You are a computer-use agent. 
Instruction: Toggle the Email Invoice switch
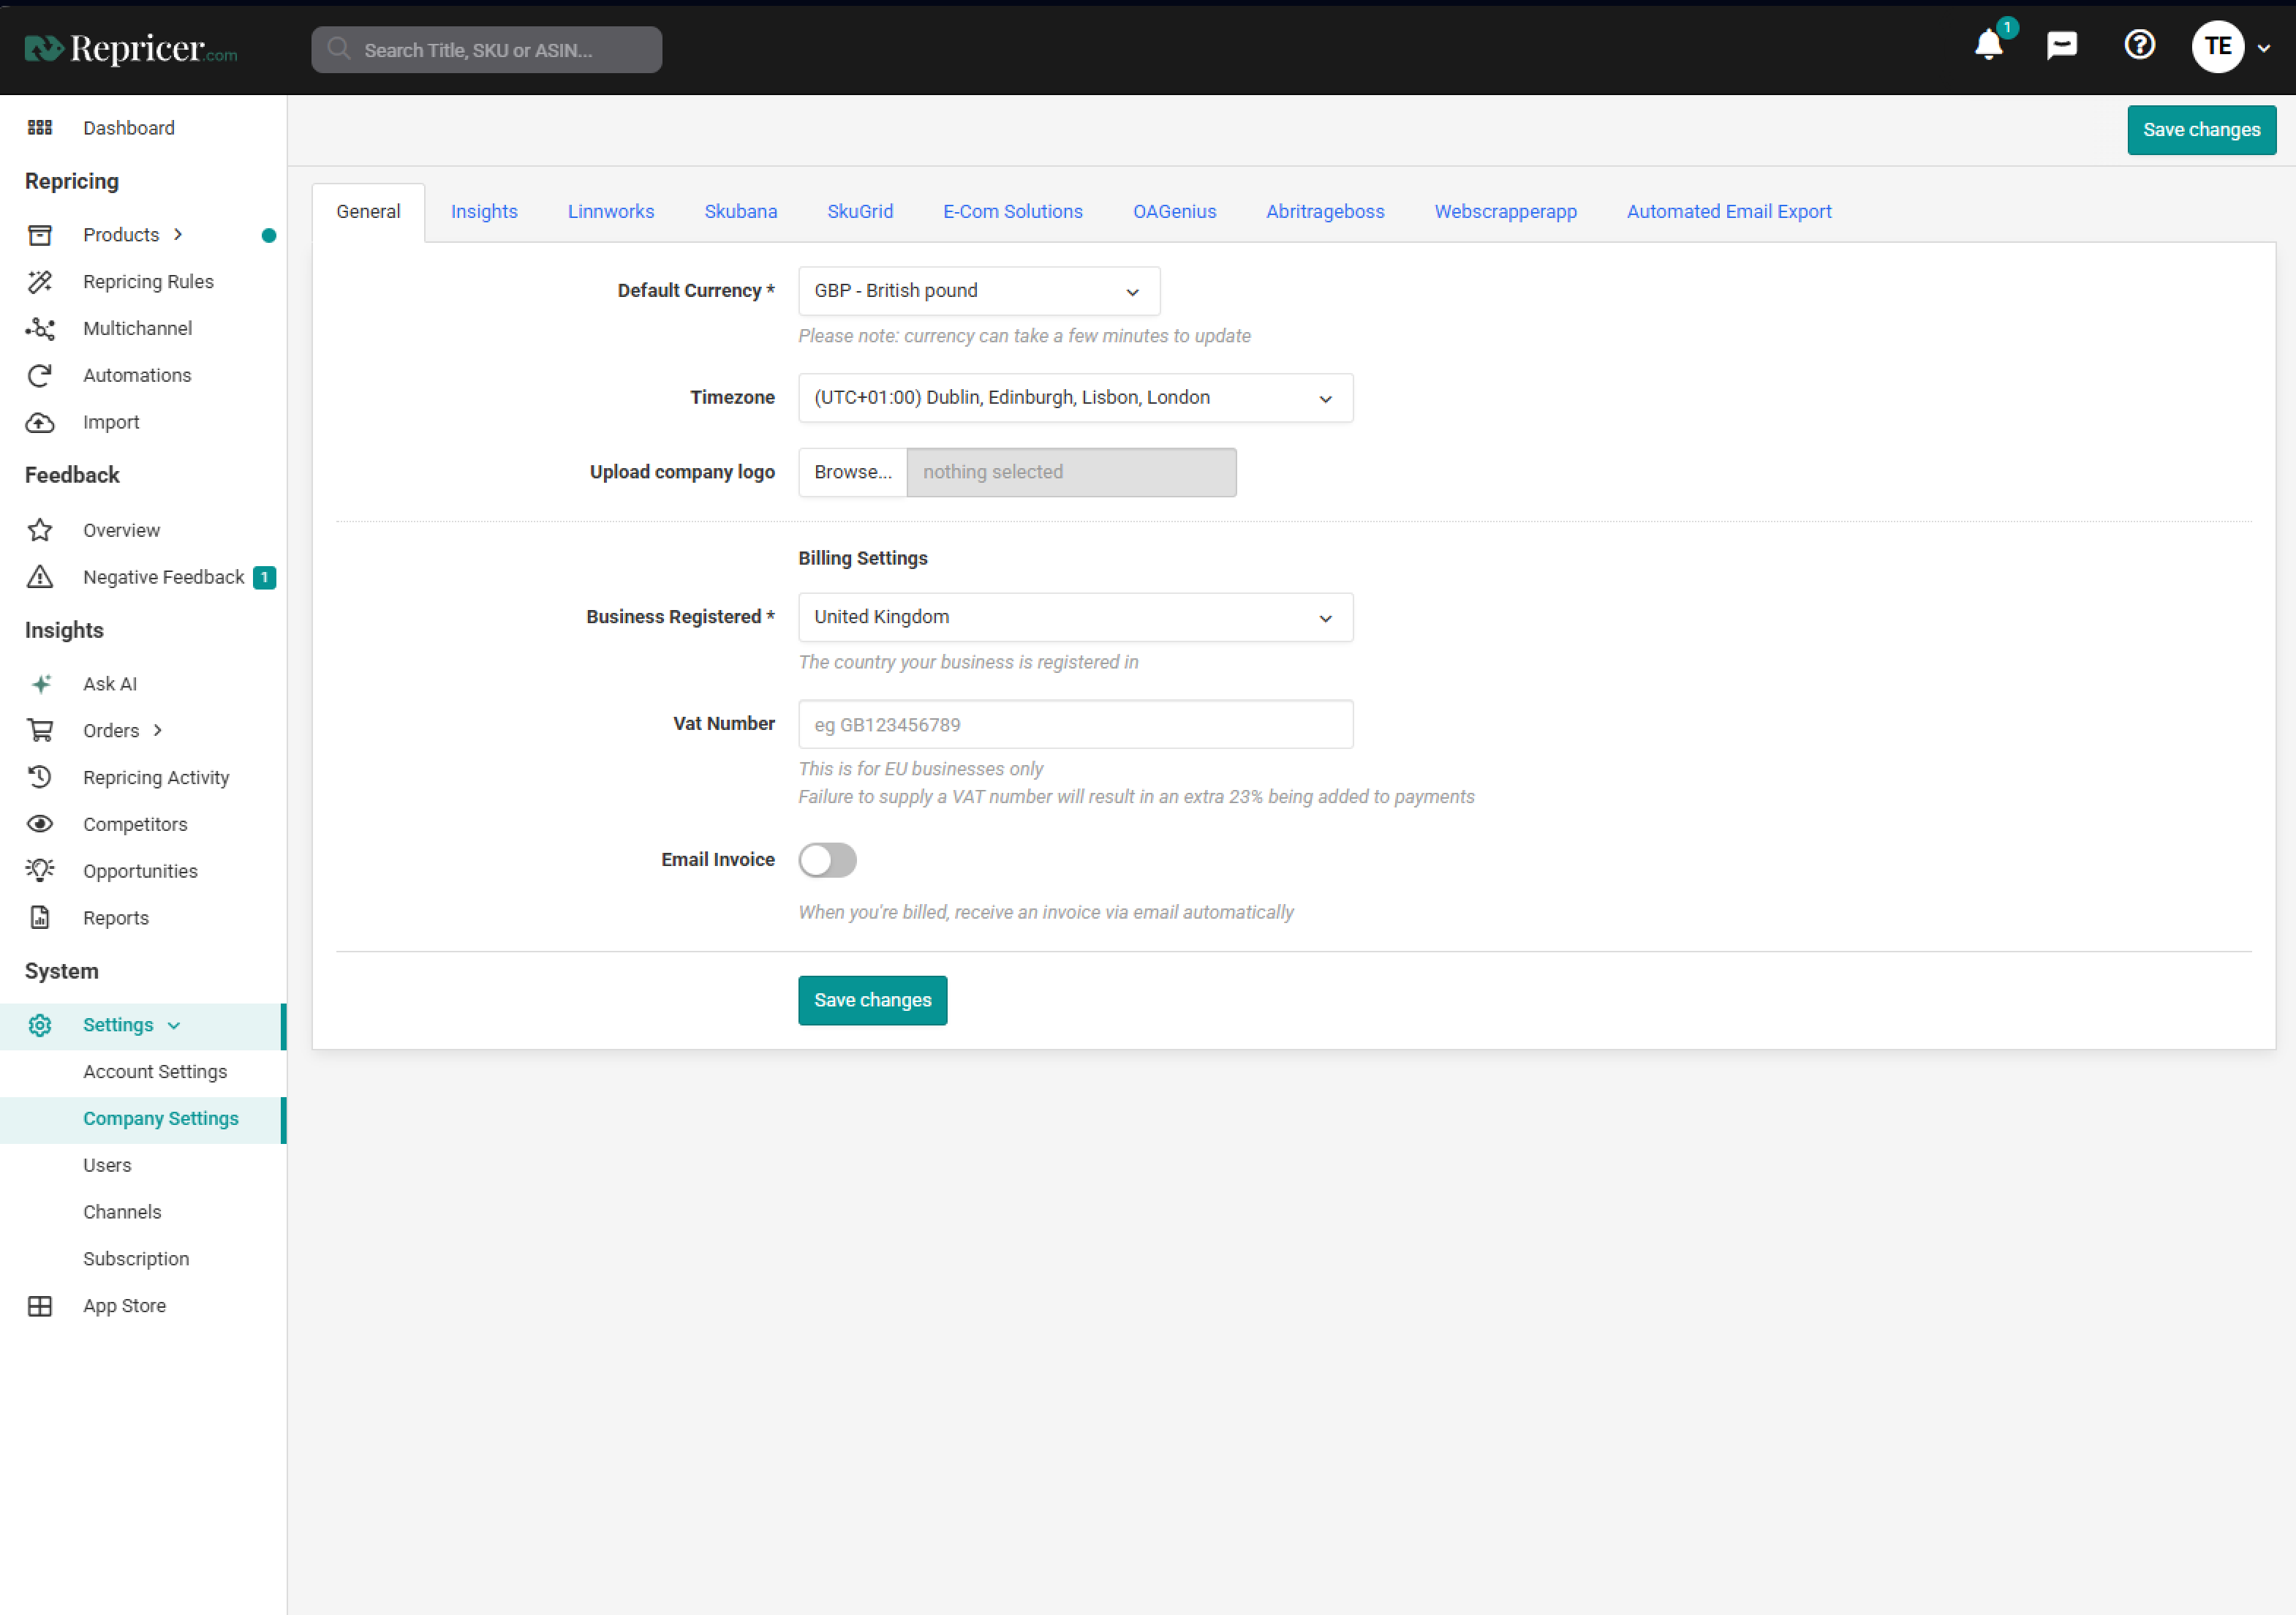(827, 860)
